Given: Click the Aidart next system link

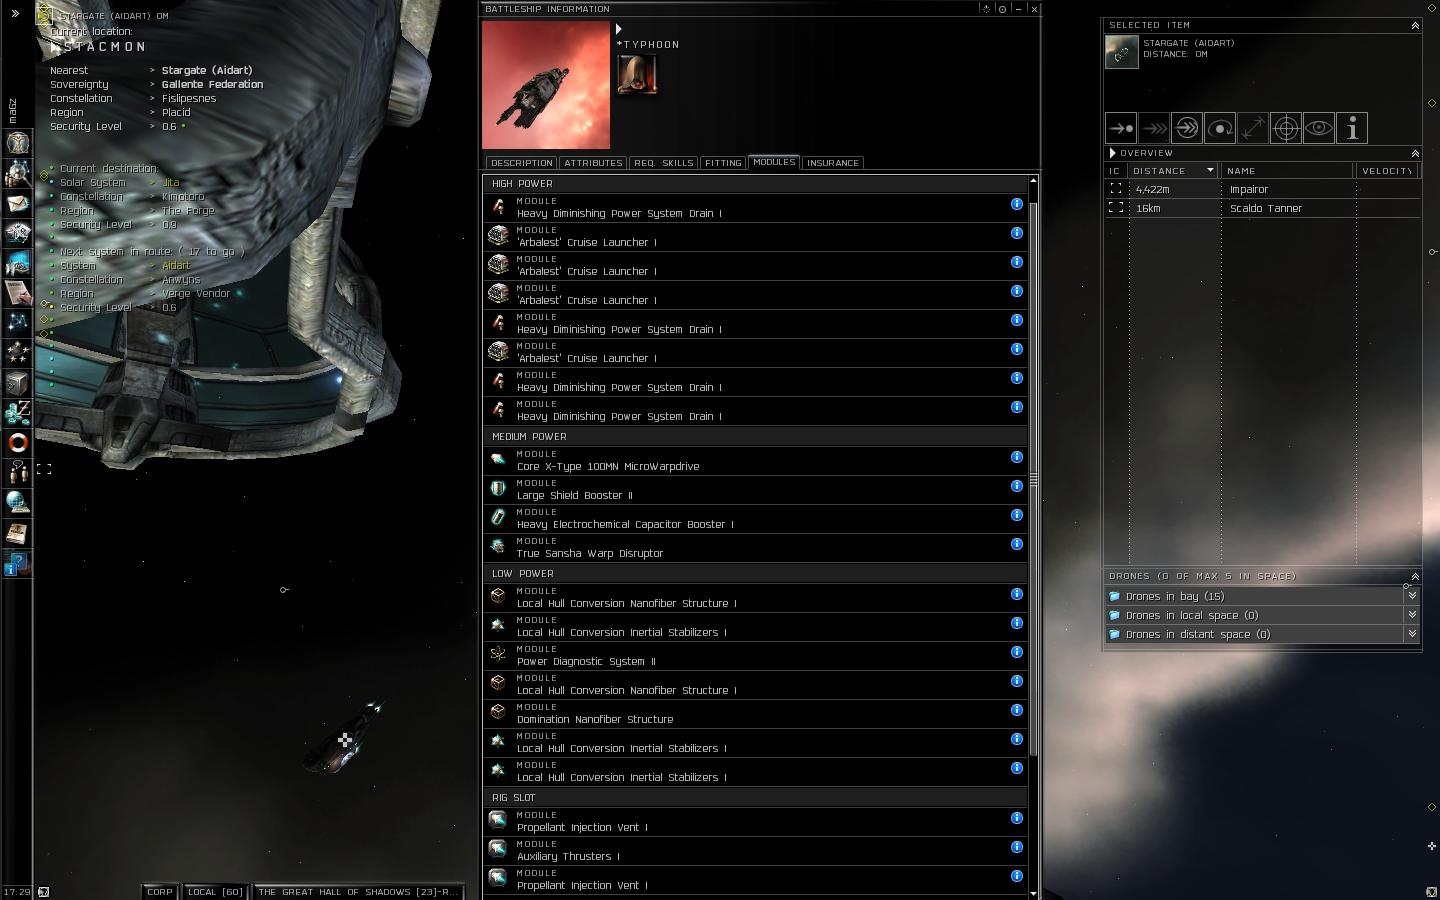Looking at the screenshot, I should click(176, 266).
